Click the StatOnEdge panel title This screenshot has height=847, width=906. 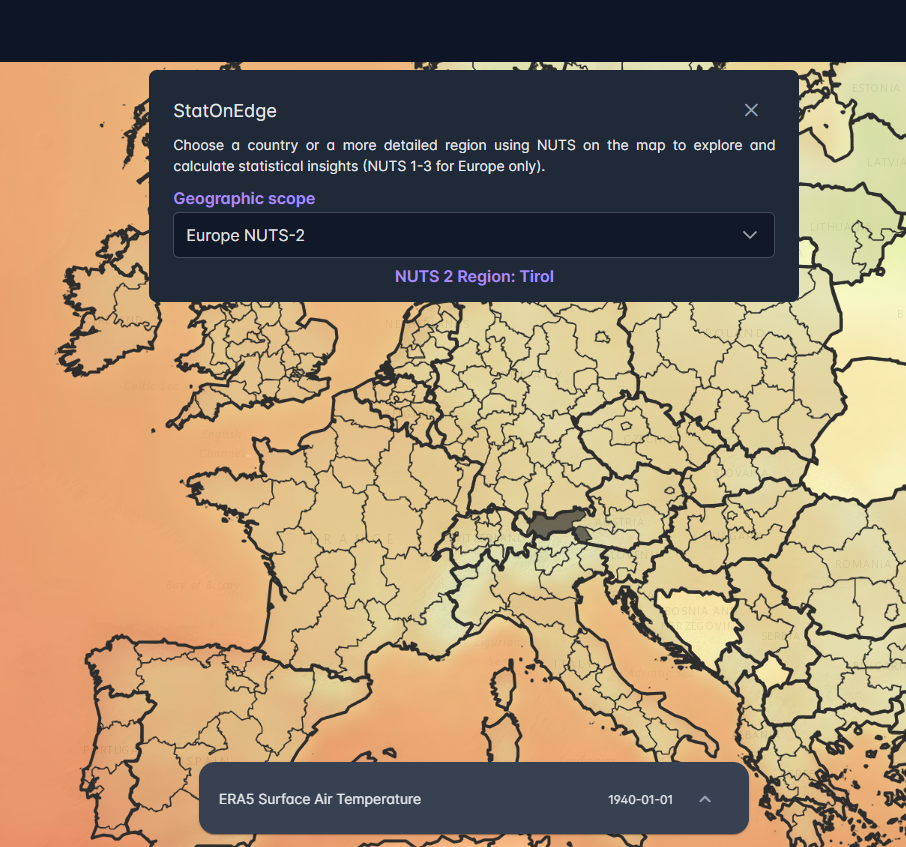pos(225,111)
